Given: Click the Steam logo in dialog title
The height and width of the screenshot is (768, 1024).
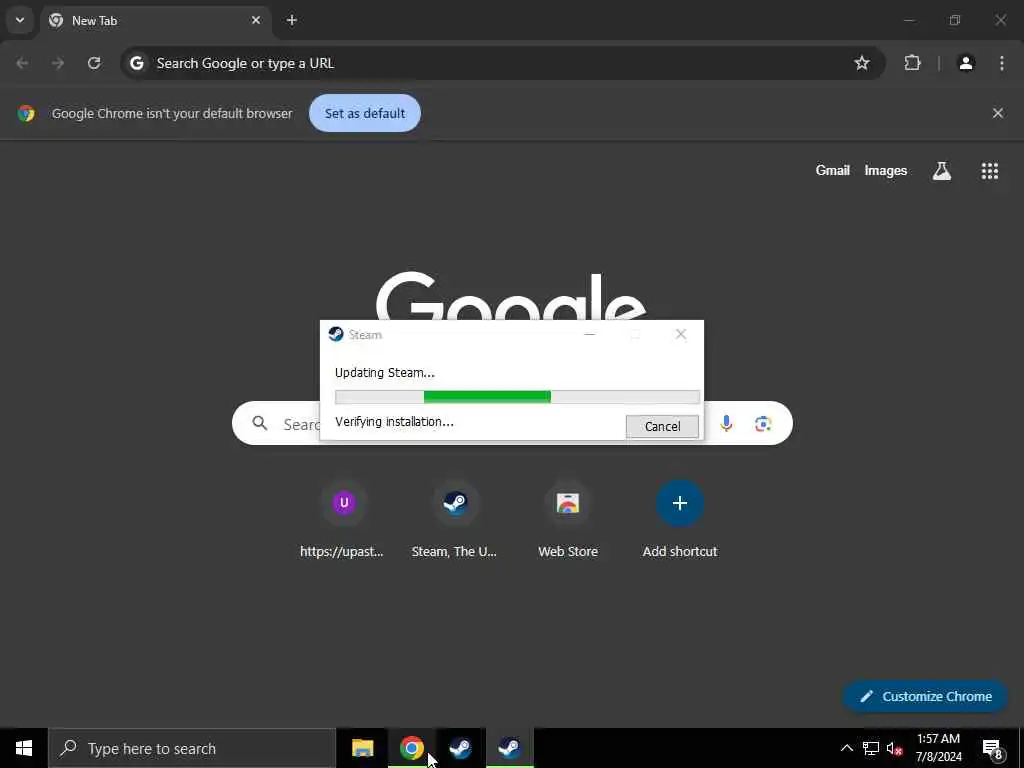Looking at the screenshot, I should coord(336,334).
